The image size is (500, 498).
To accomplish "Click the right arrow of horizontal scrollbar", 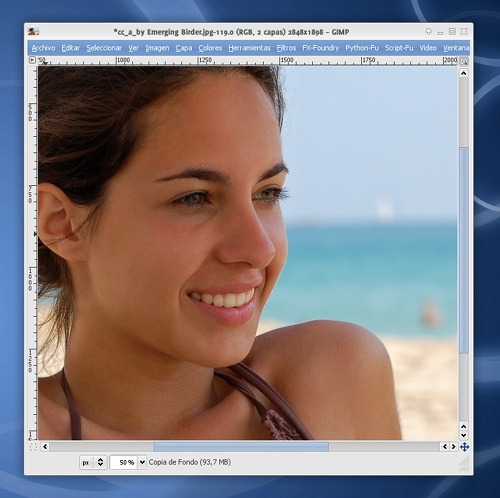I will pos(453,447).
